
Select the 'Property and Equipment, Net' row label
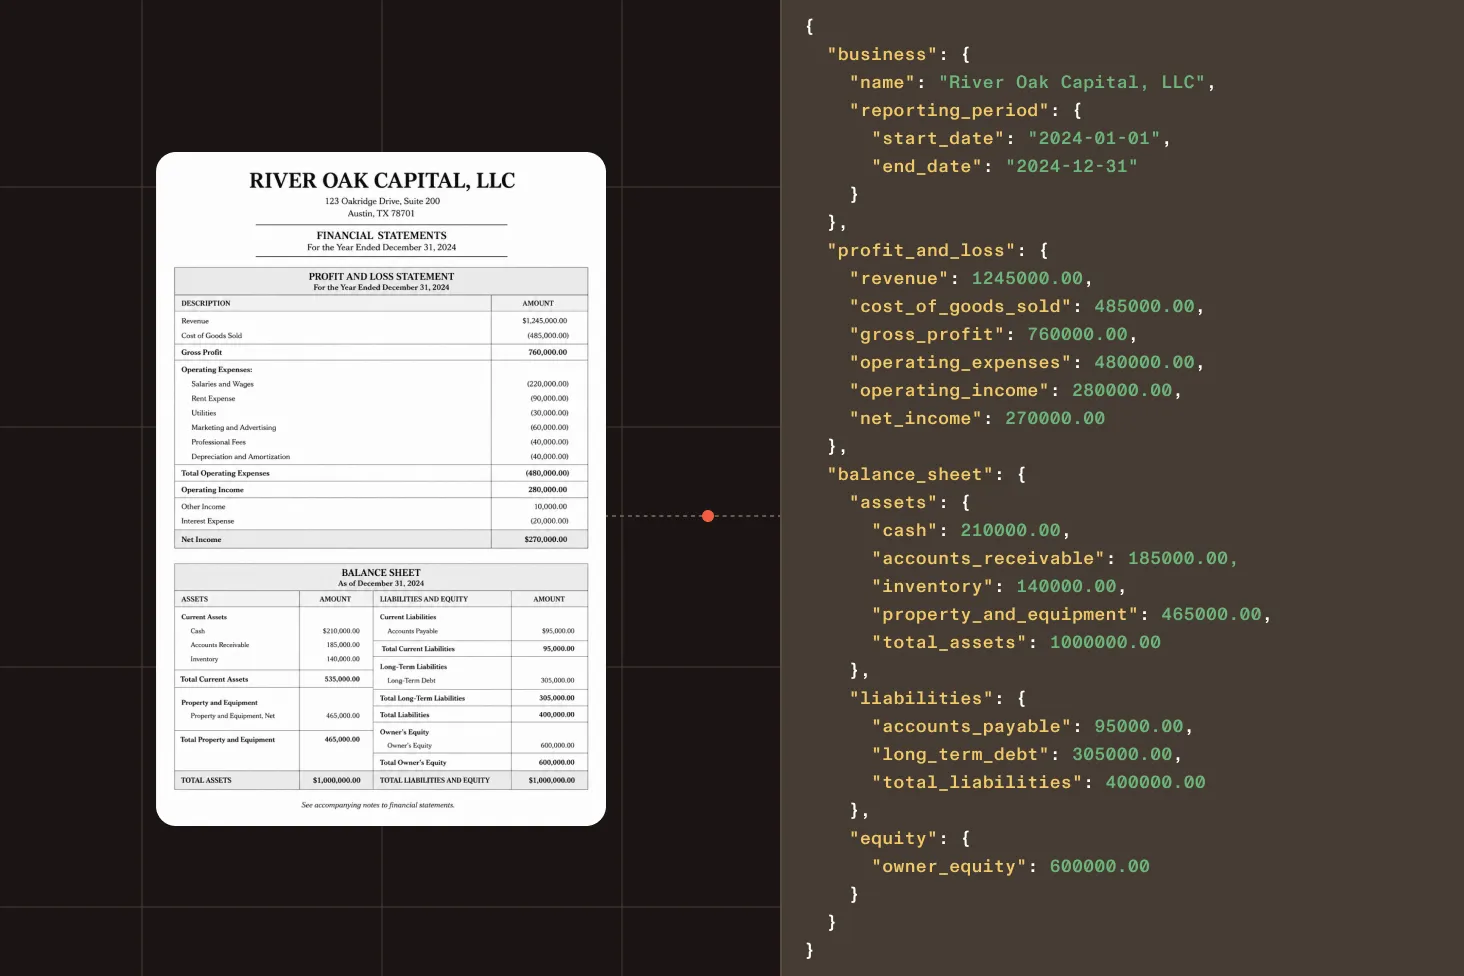tap(233, 716)
